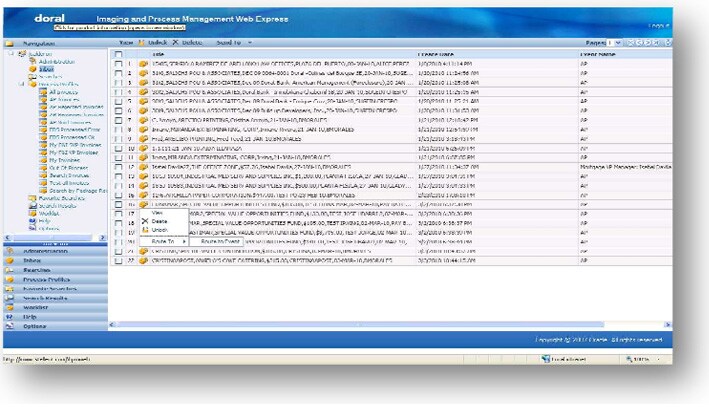Open the package icon in row 5
The height and width of the screenshot is (411, 709).
143,101
